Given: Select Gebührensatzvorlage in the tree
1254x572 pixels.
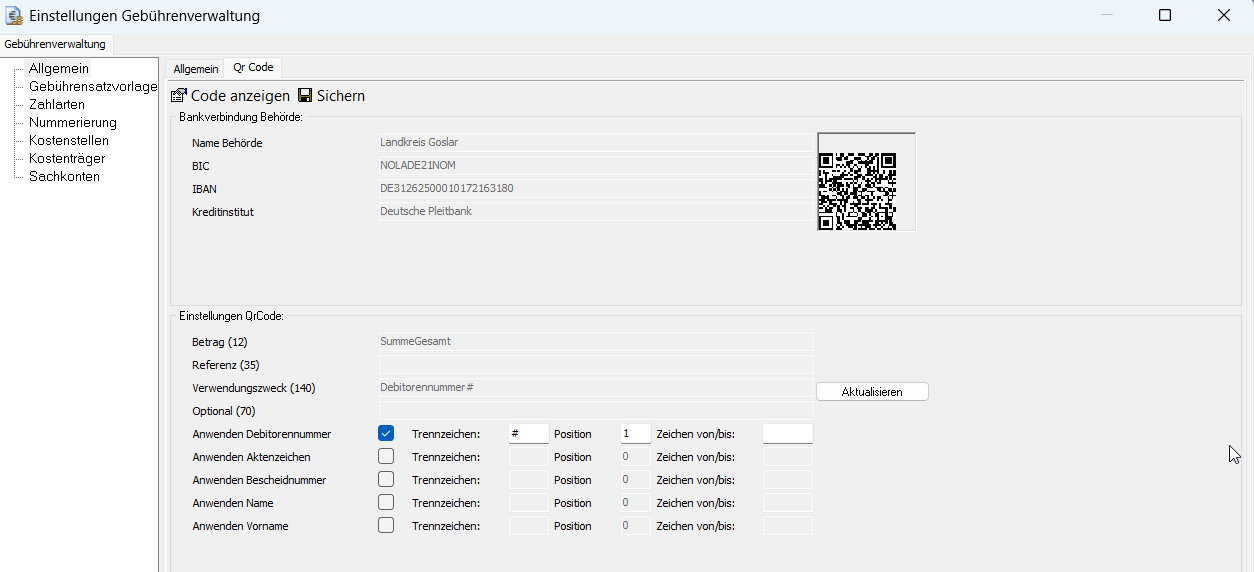Looking at the screenshot, I should tap(93, 87).
